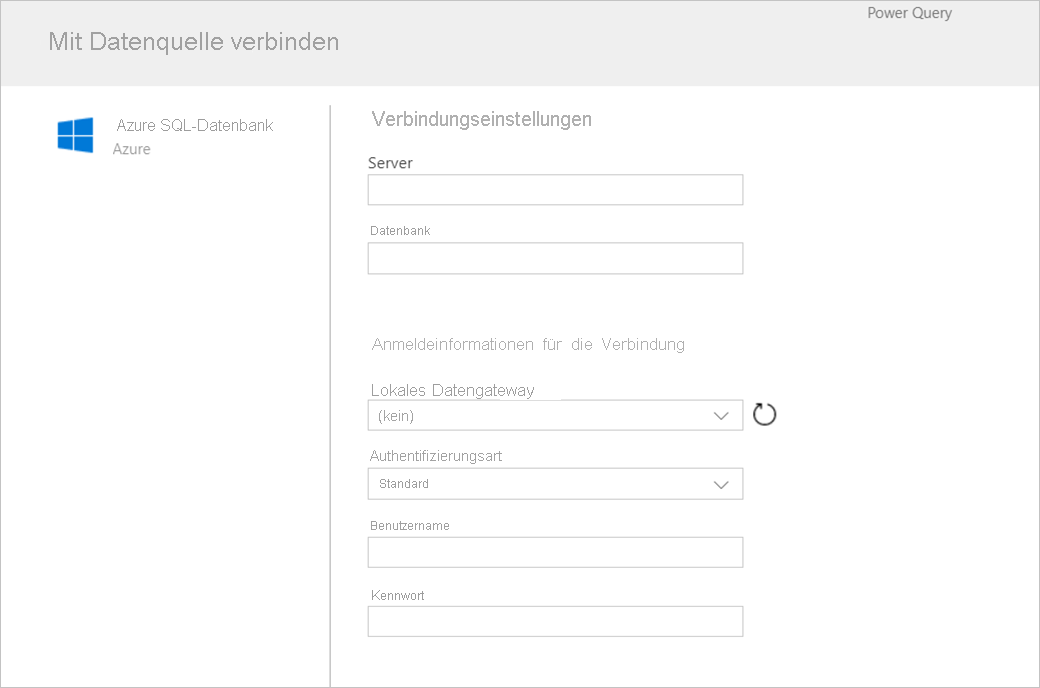Reload the Lokales Datengateway list
This screenshot has height=688, width=1040.
pyautogui.click(x=764, y=414)
